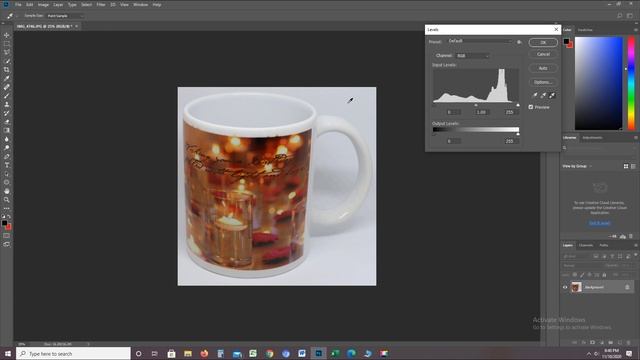Image resolution: width=640 pixels, height=360 pixels.
Task: Switch to the Swatches tab
Action: [x=585, y=30]
